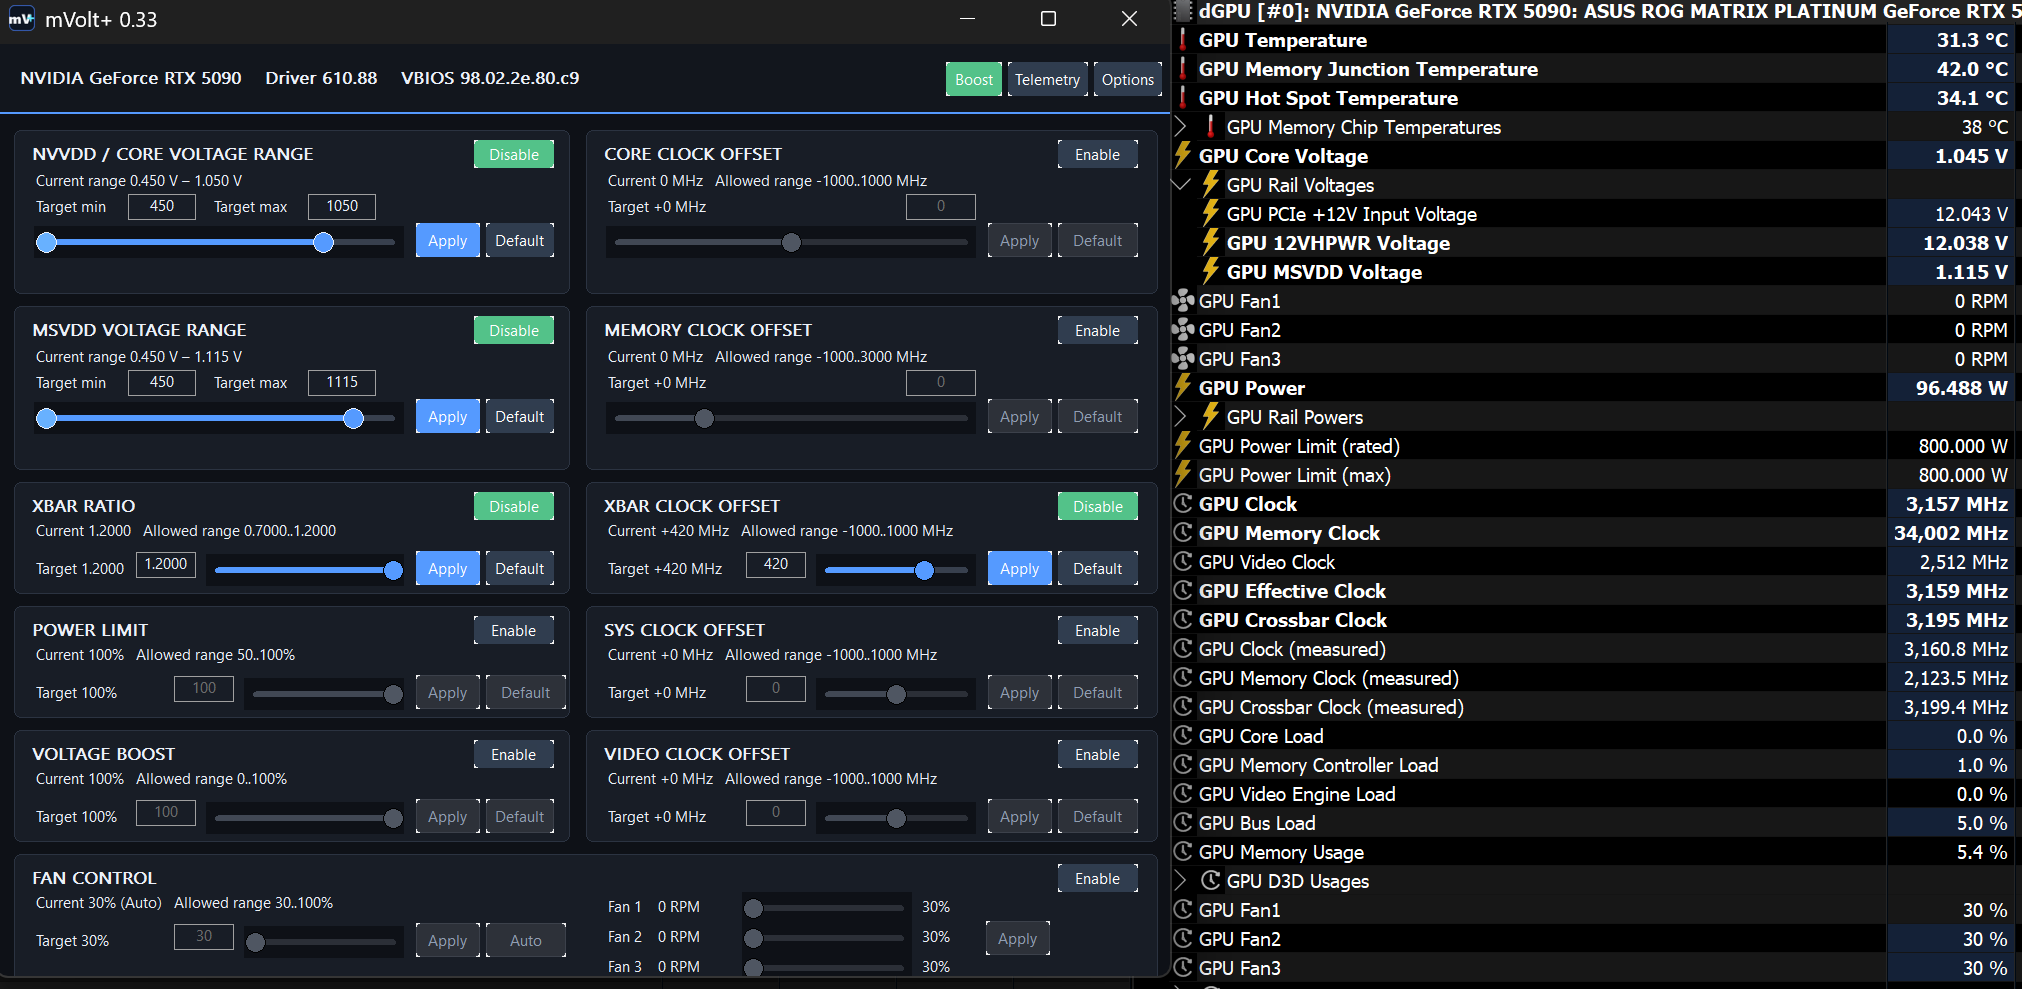Click lightning icon beside GPU Core Voltage
2022x989 pixels.
[1183, 156]
